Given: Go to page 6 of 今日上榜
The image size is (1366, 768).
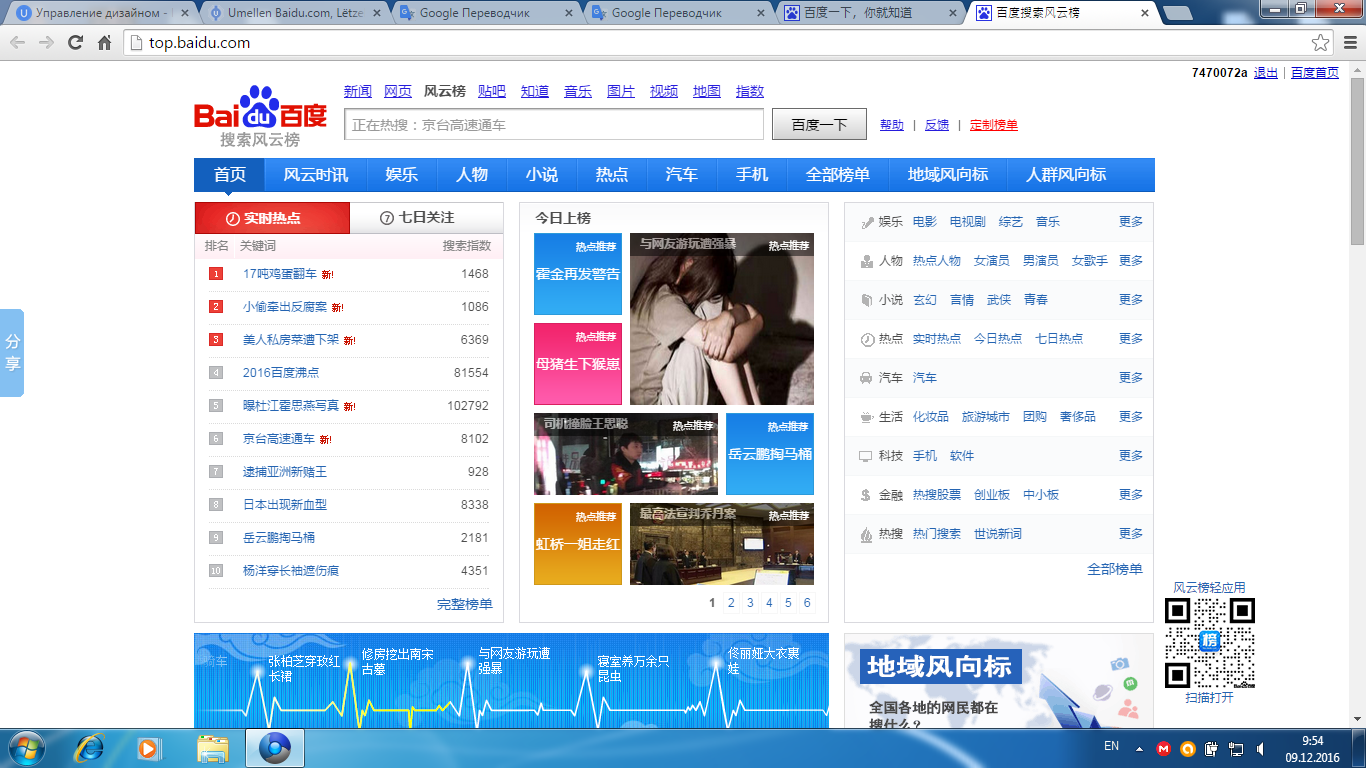Looking at the screenshot, I should [x=807, y=603].
